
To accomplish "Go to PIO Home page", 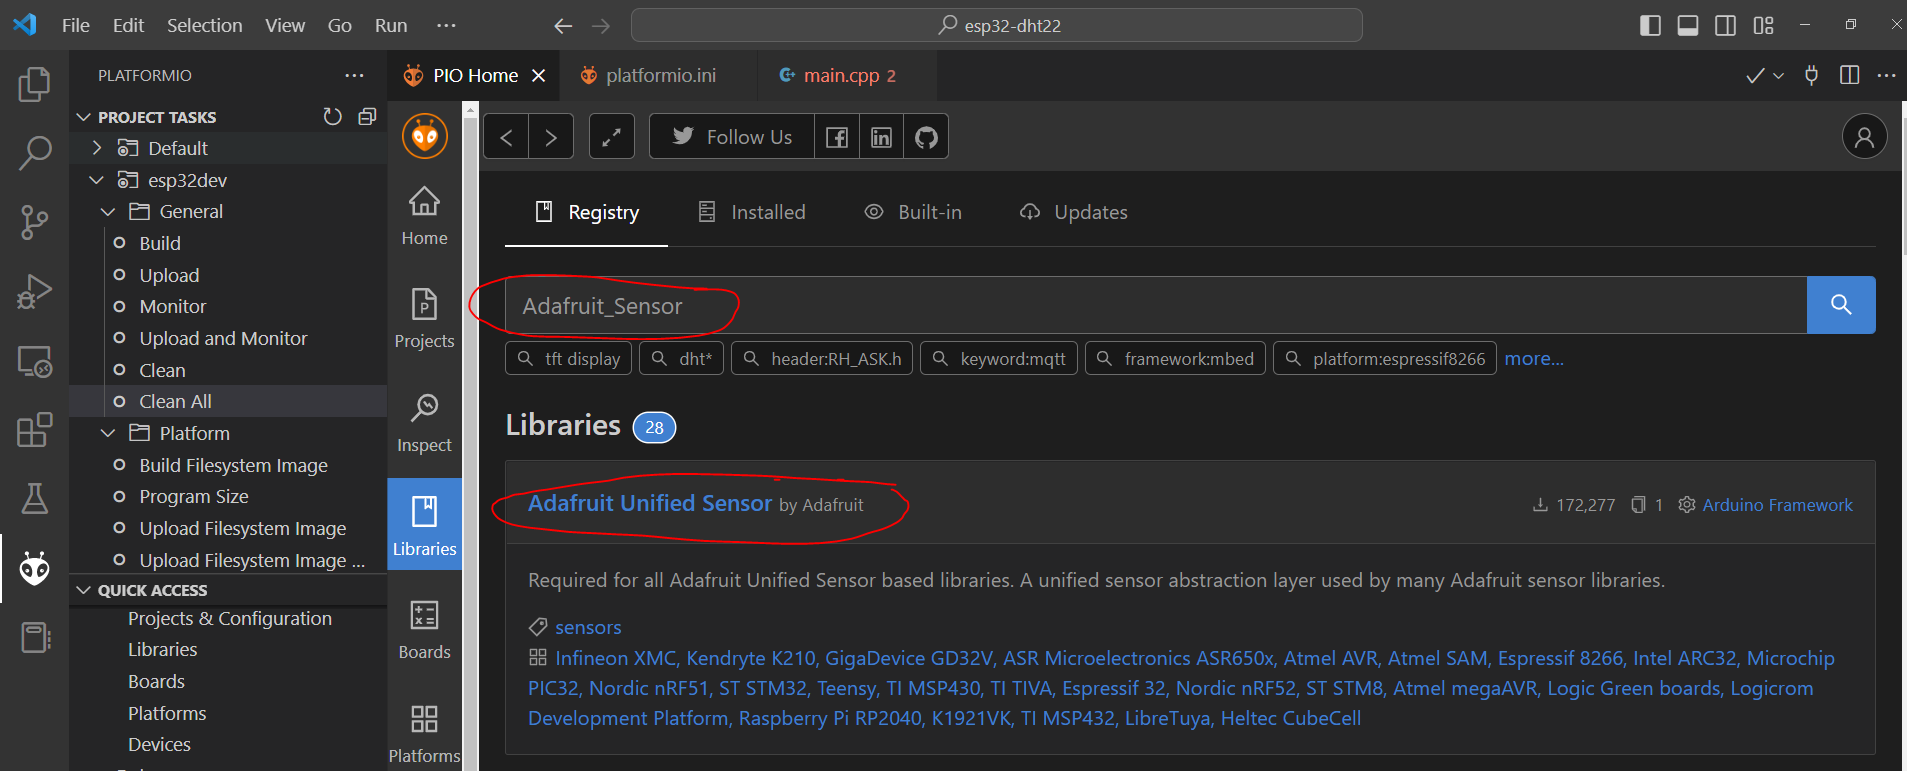I will pyautogui.click(x=424, y=216).
